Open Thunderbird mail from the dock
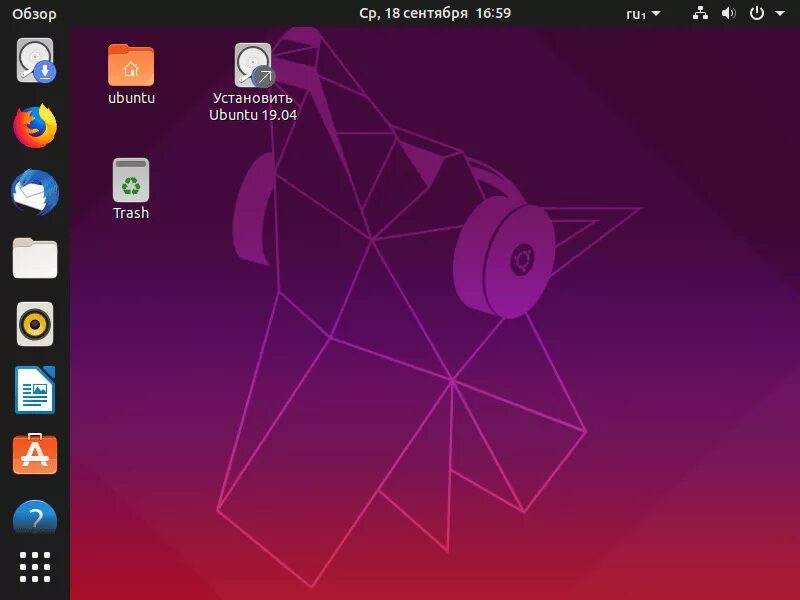The image size is (800, 600). click(x=35, y=192)
